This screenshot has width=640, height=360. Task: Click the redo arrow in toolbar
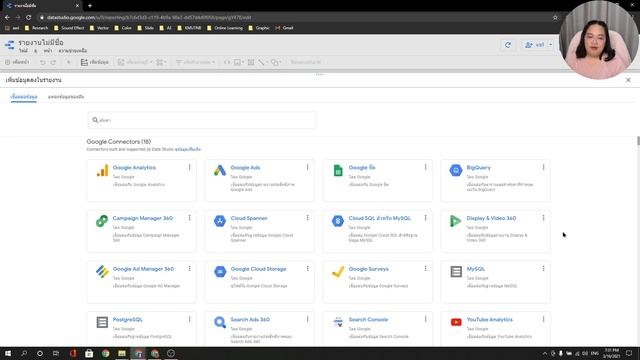53,62
